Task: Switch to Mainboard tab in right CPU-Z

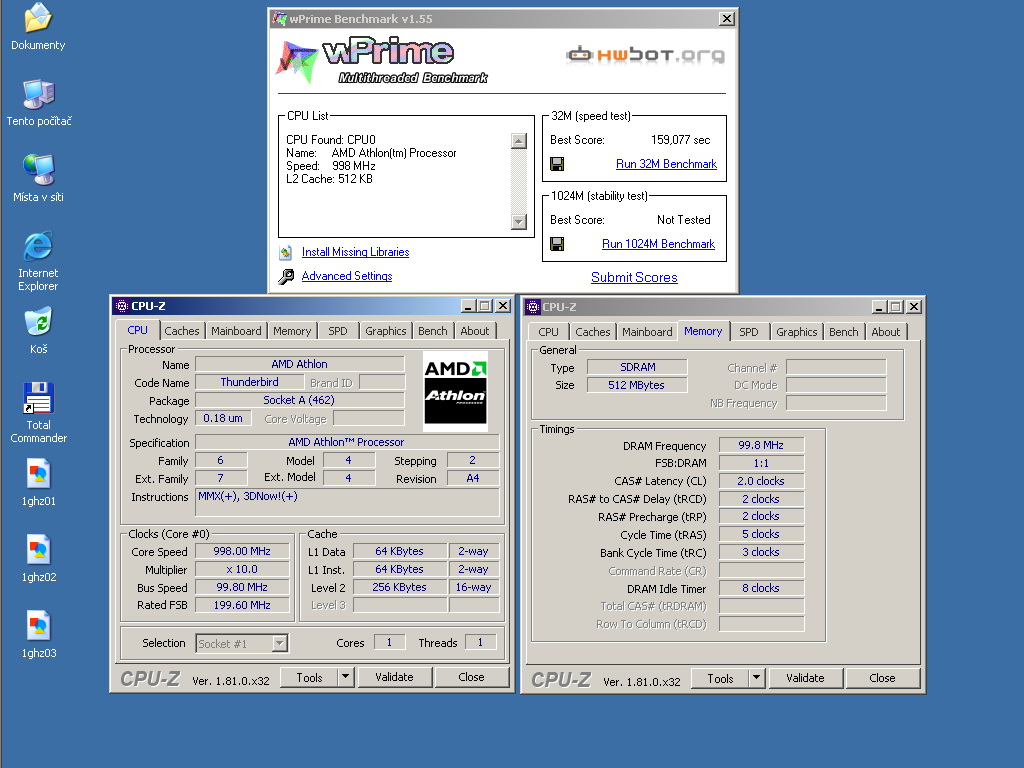Action: pyautogui.click(x=647, y=332)
